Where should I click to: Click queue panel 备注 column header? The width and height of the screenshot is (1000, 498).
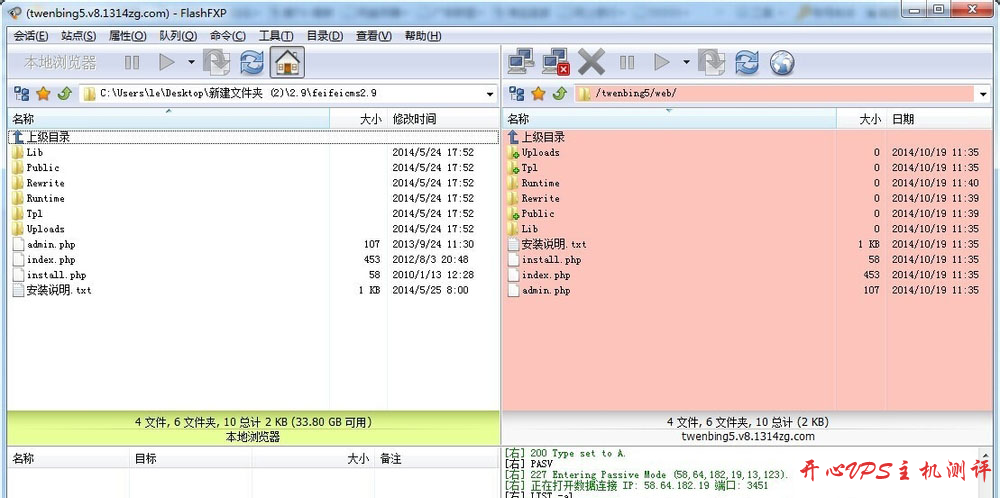[437, 458]
